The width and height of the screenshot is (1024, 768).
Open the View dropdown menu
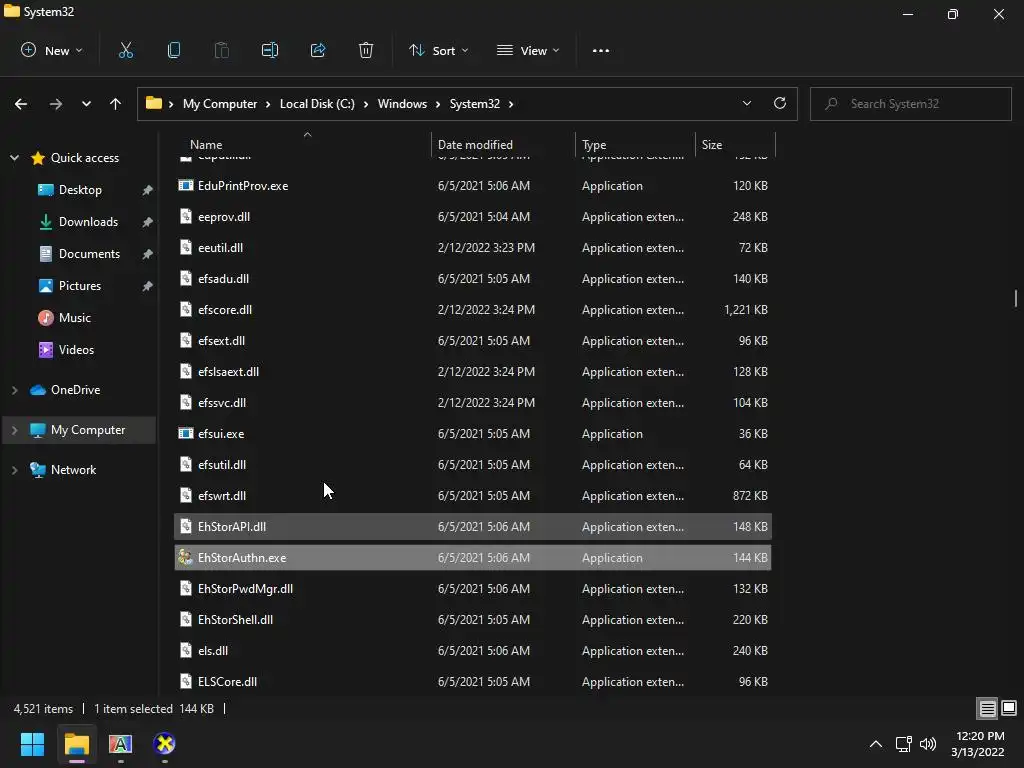click(528, 50)
